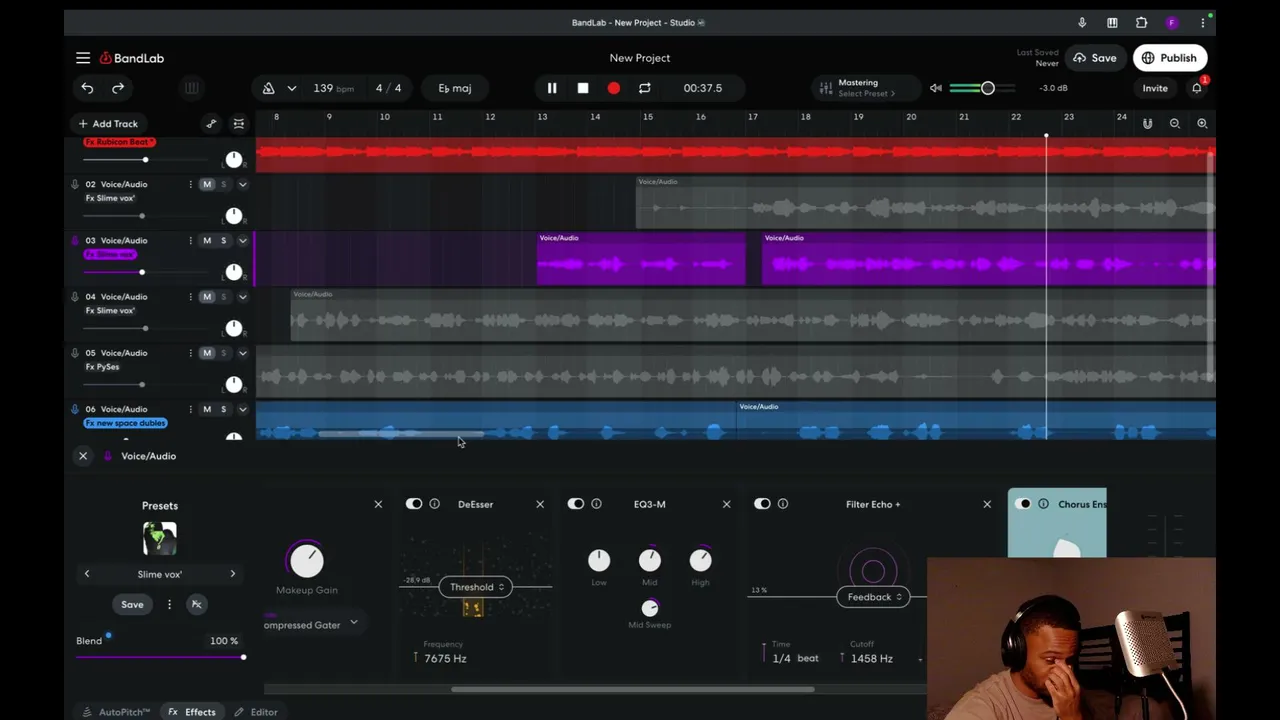Solo track 03 Voice/Audio
The width and height of the screenshot is (1280, 720).
pyautogui.click(x=224, y=240)
